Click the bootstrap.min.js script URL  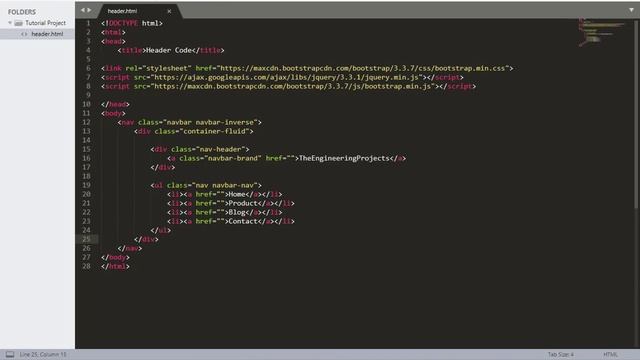click(x=293, y=86)
